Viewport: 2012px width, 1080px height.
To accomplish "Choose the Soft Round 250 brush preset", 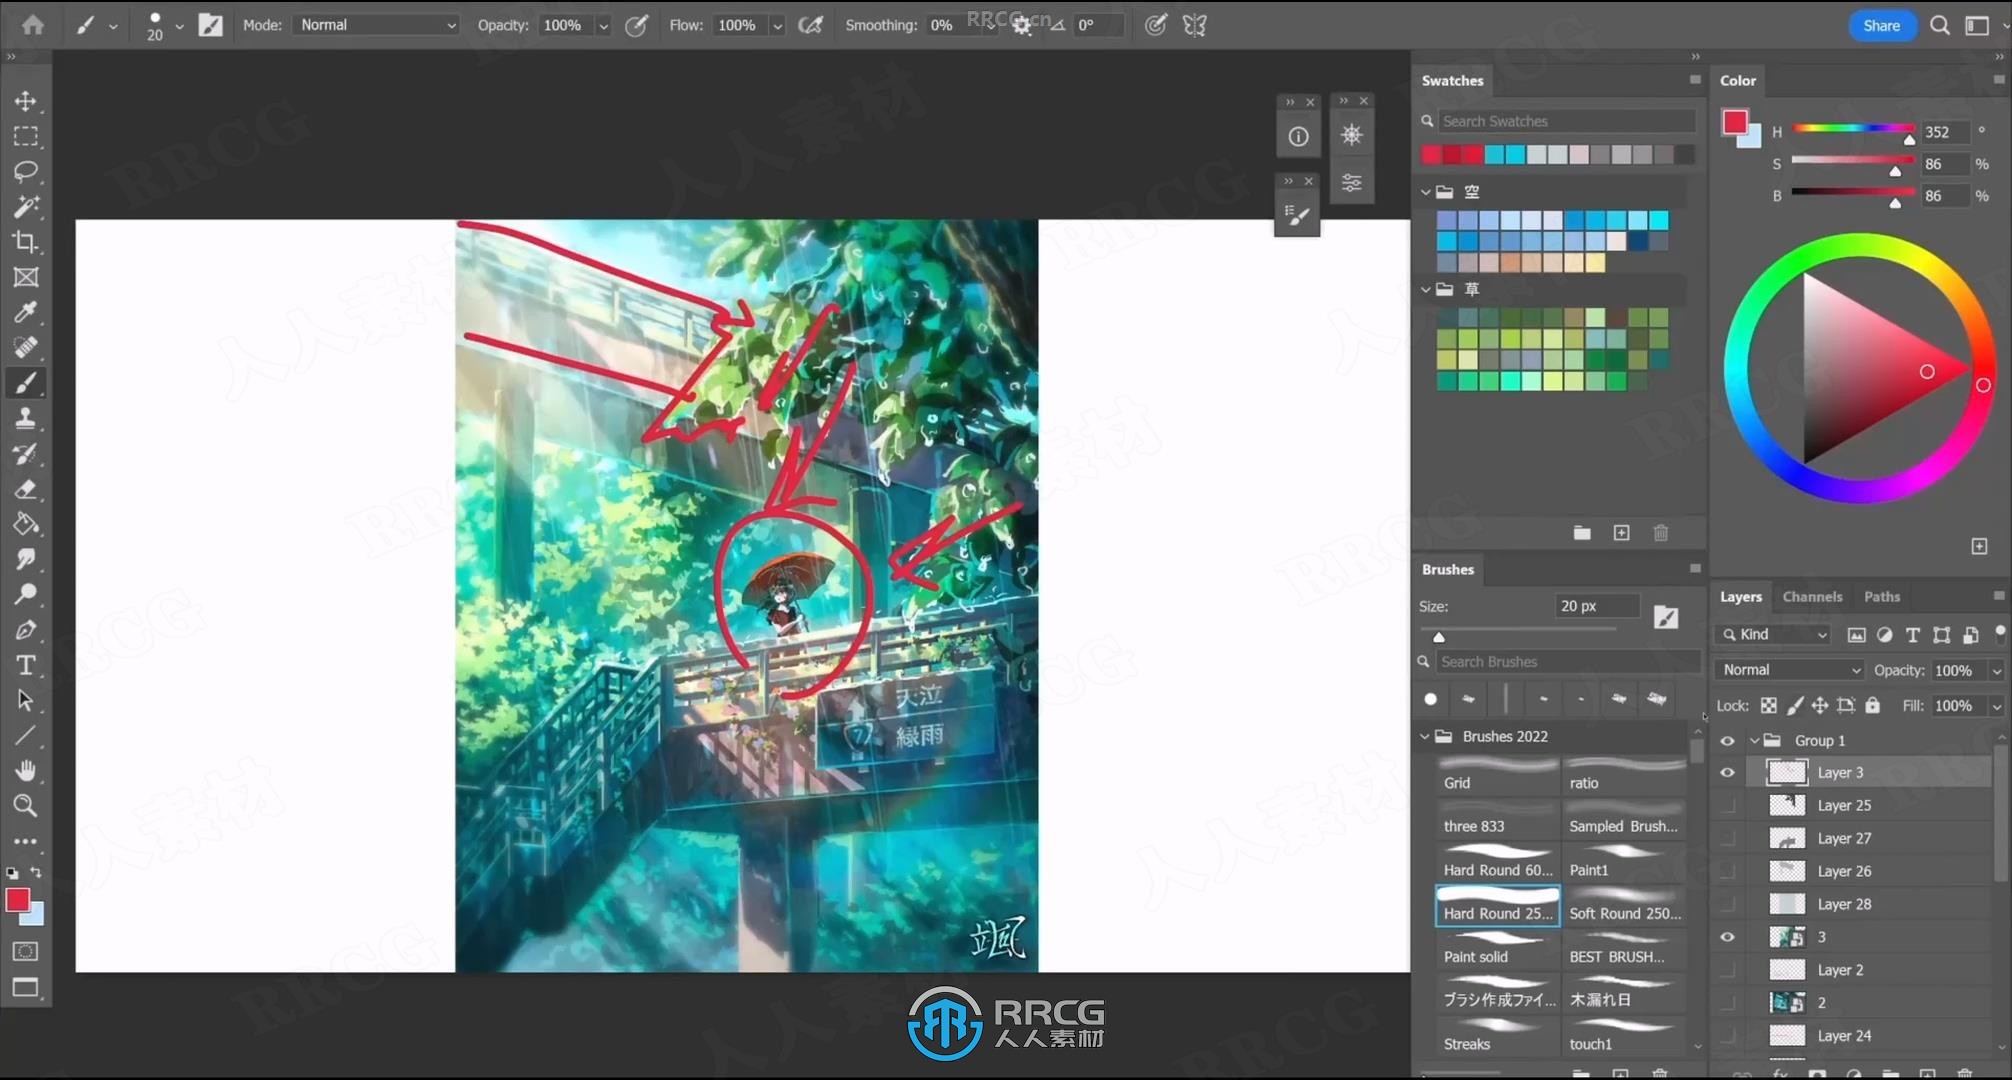I will [x=1625, y=905].
